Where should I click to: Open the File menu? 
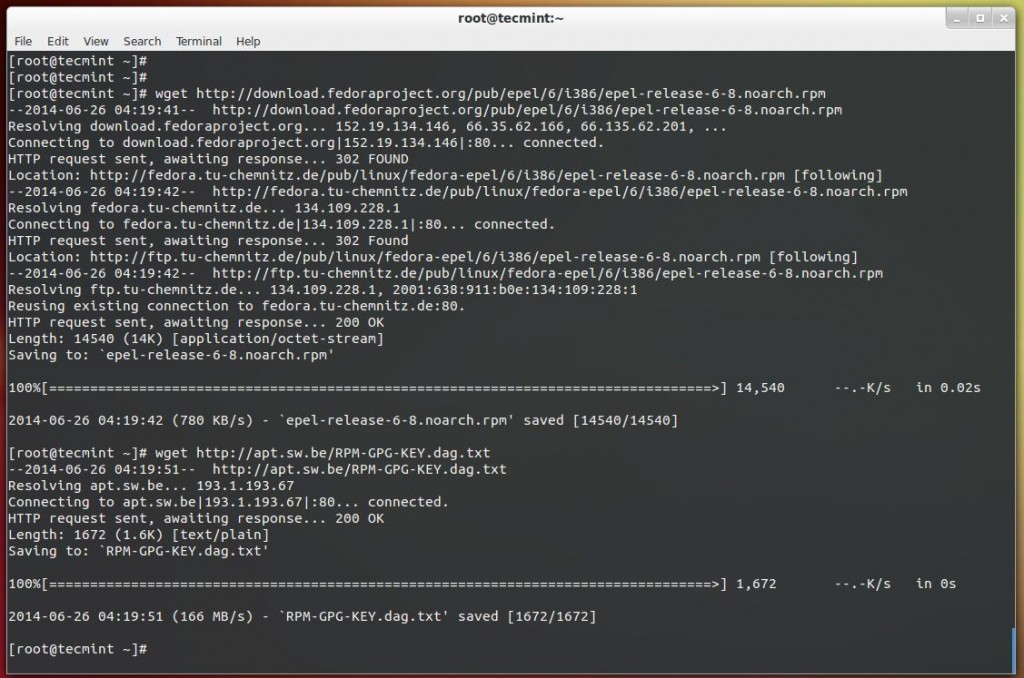22,41
